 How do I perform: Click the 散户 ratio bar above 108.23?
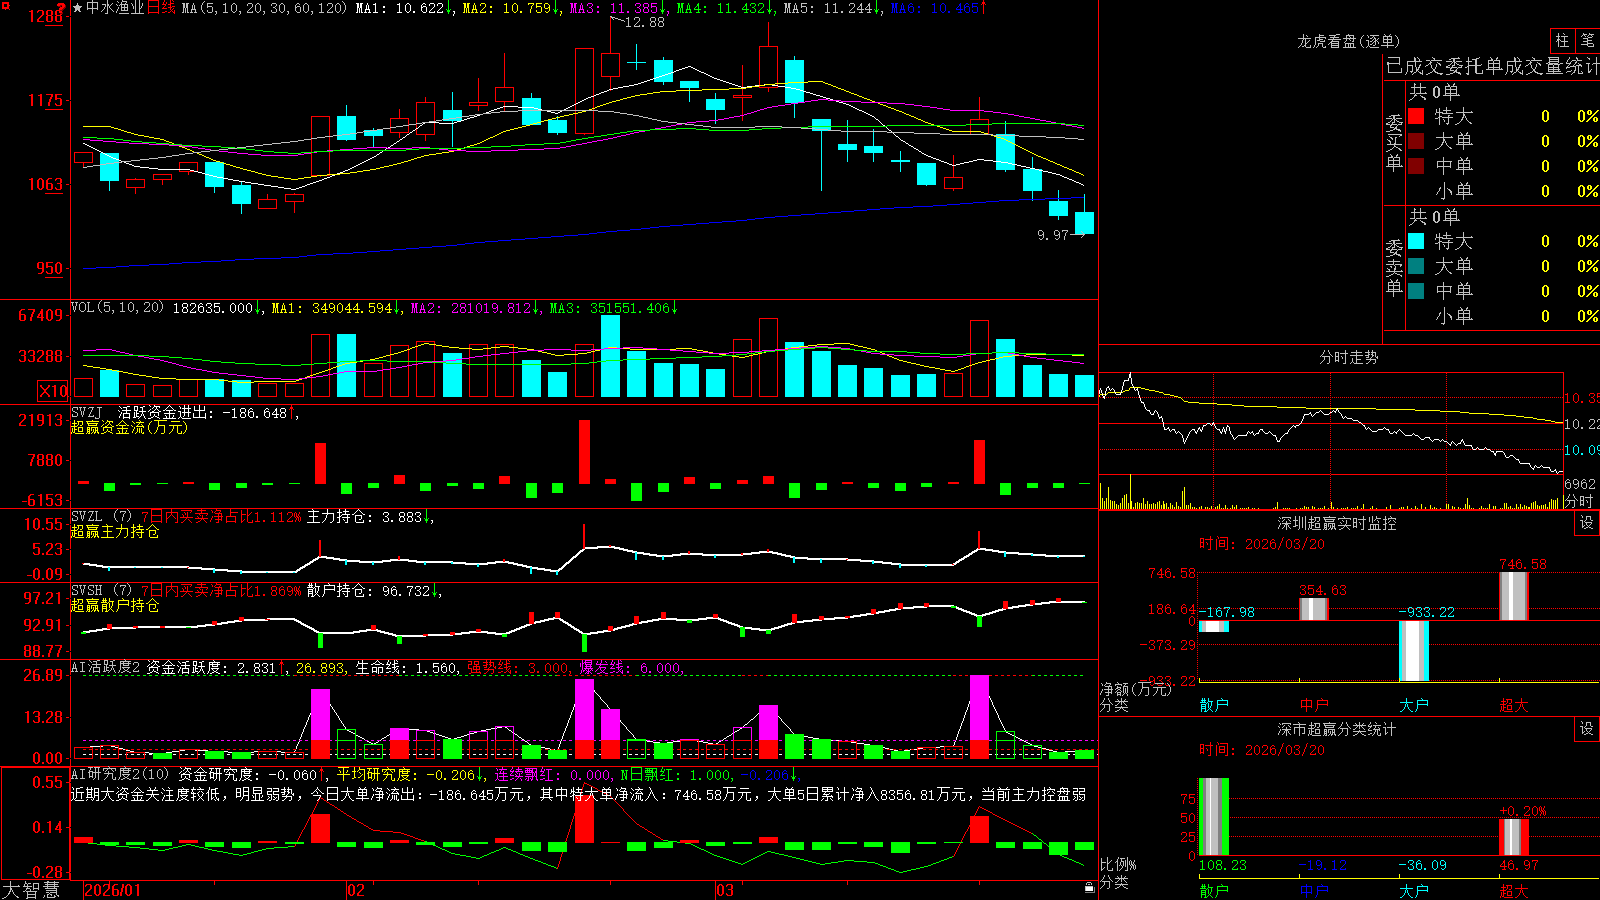point(1214,817)
